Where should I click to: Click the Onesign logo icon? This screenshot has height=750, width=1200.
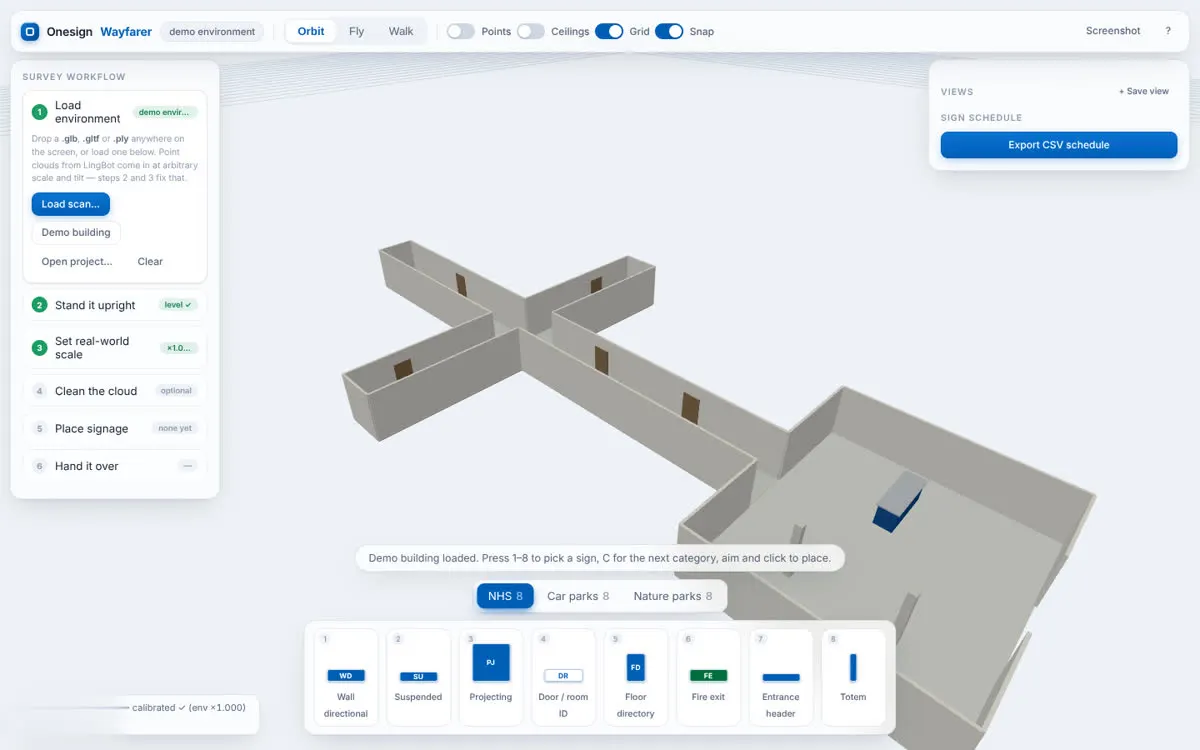[x=30, y=31]
